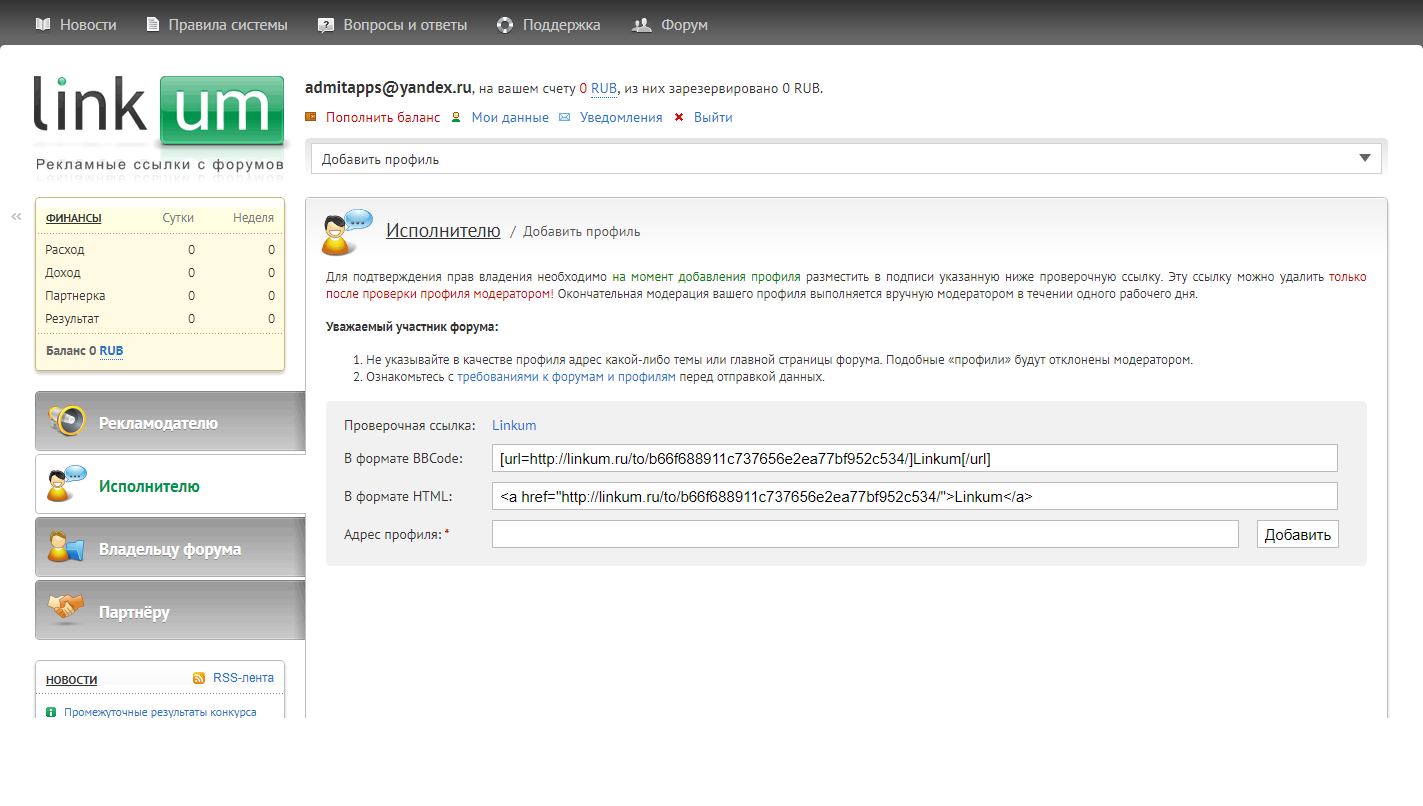Click the HTML format text field
The height and width of the screenshot is (806, 1423).
point(914,496)
